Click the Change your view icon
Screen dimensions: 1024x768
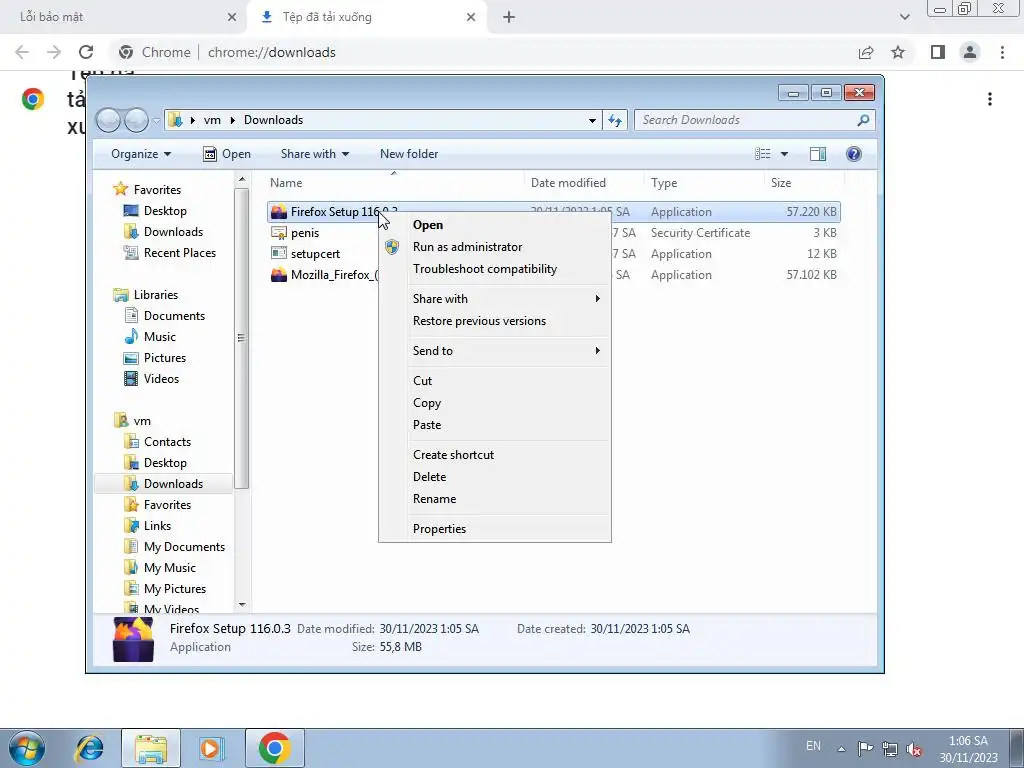[x=762, y=154]
